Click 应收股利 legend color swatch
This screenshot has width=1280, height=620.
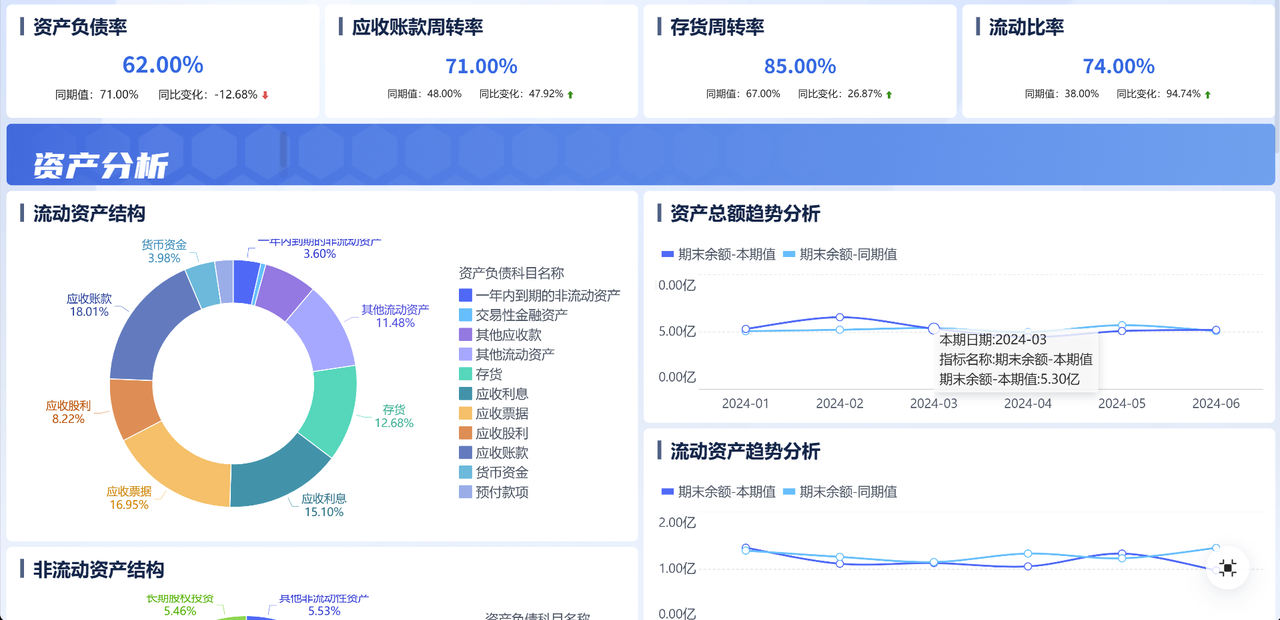coord(465,433)
